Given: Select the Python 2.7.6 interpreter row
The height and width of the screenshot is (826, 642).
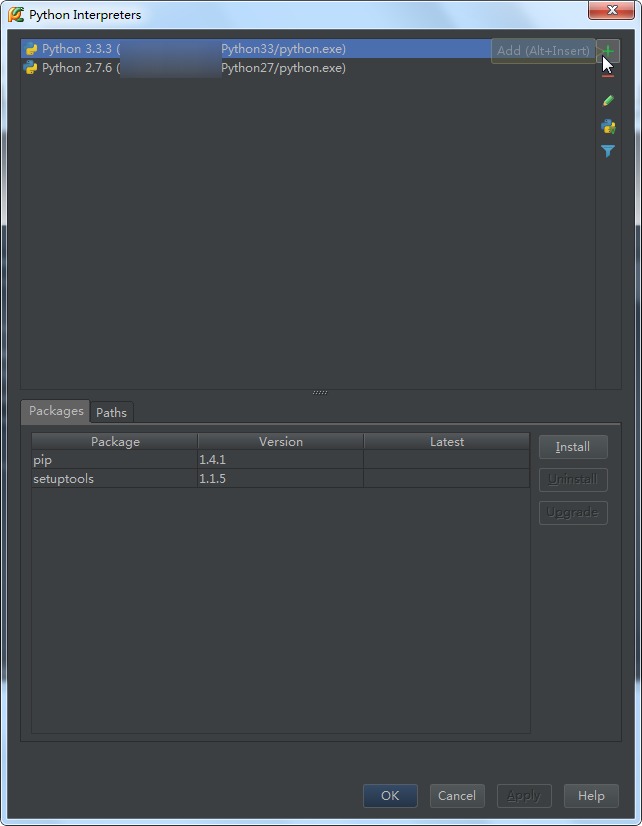Looking at the screenshot, I should coord(308,68).
